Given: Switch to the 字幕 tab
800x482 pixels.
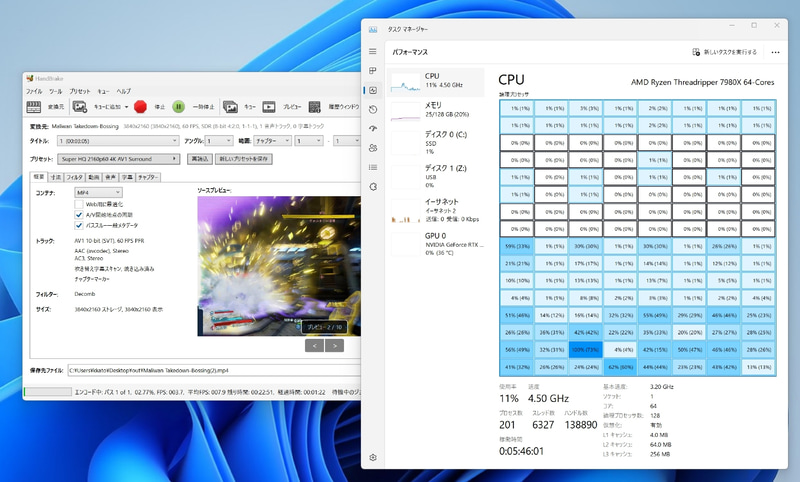Looking at the screenshot, I should coord(127,177).
